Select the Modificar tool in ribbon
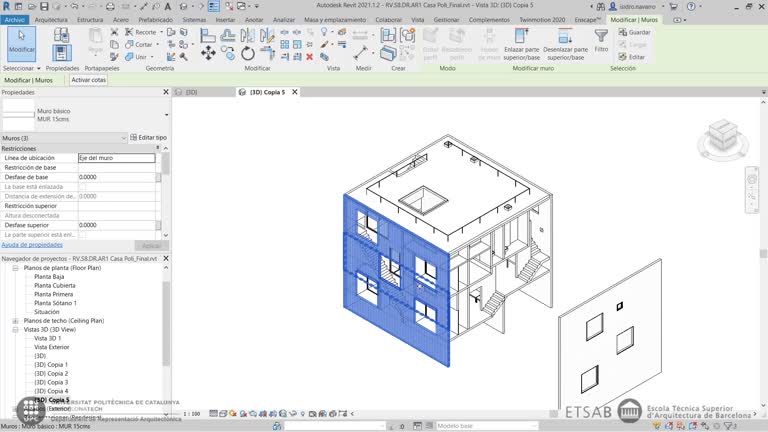768x432 pixels. coord(22,43)
